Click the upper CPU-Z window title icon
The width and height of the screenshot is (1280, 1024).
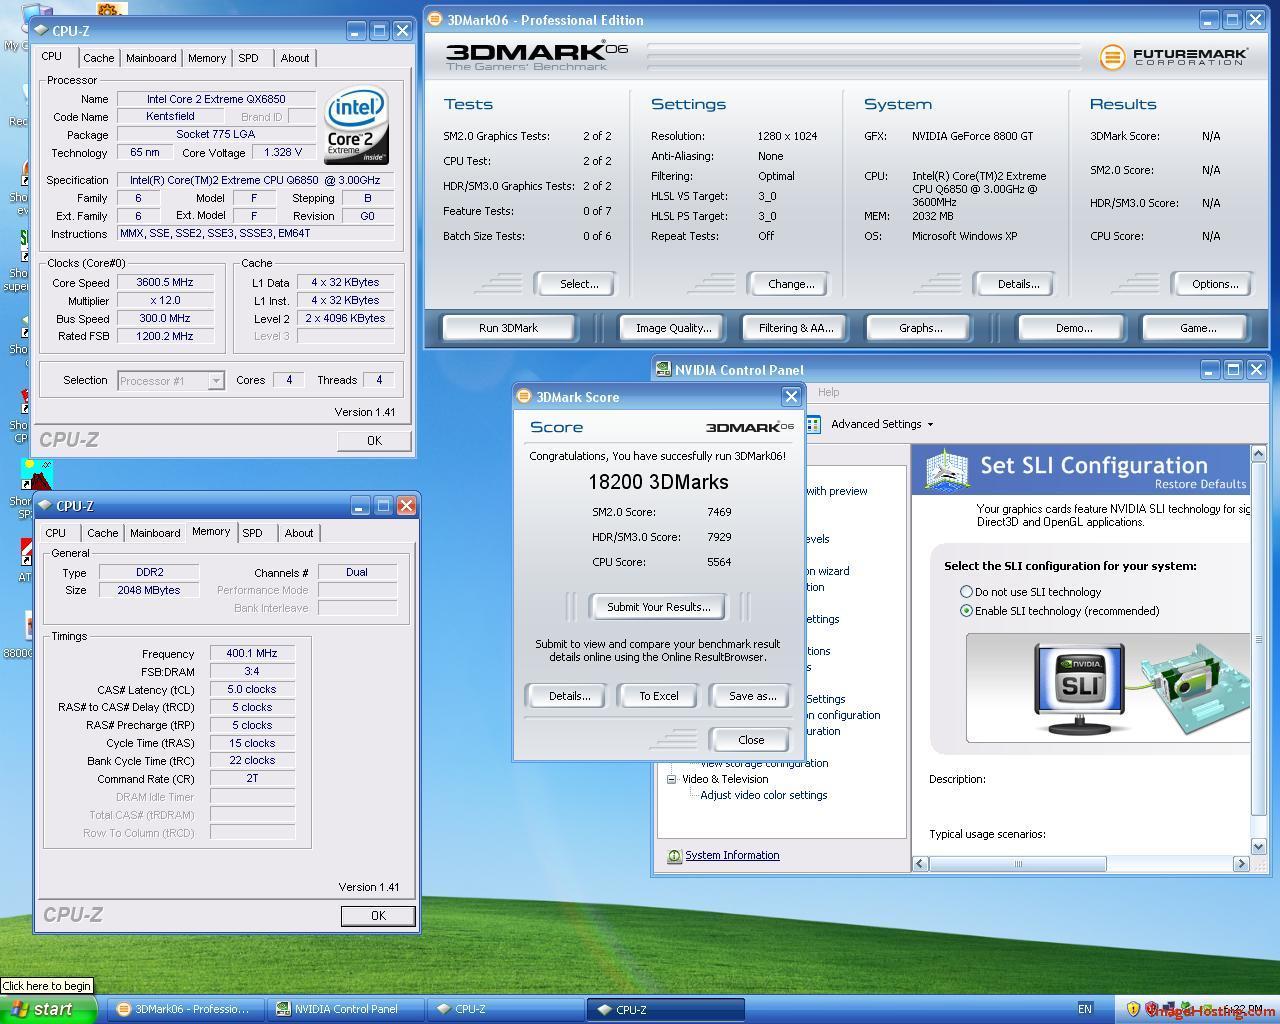pos(40,31)
